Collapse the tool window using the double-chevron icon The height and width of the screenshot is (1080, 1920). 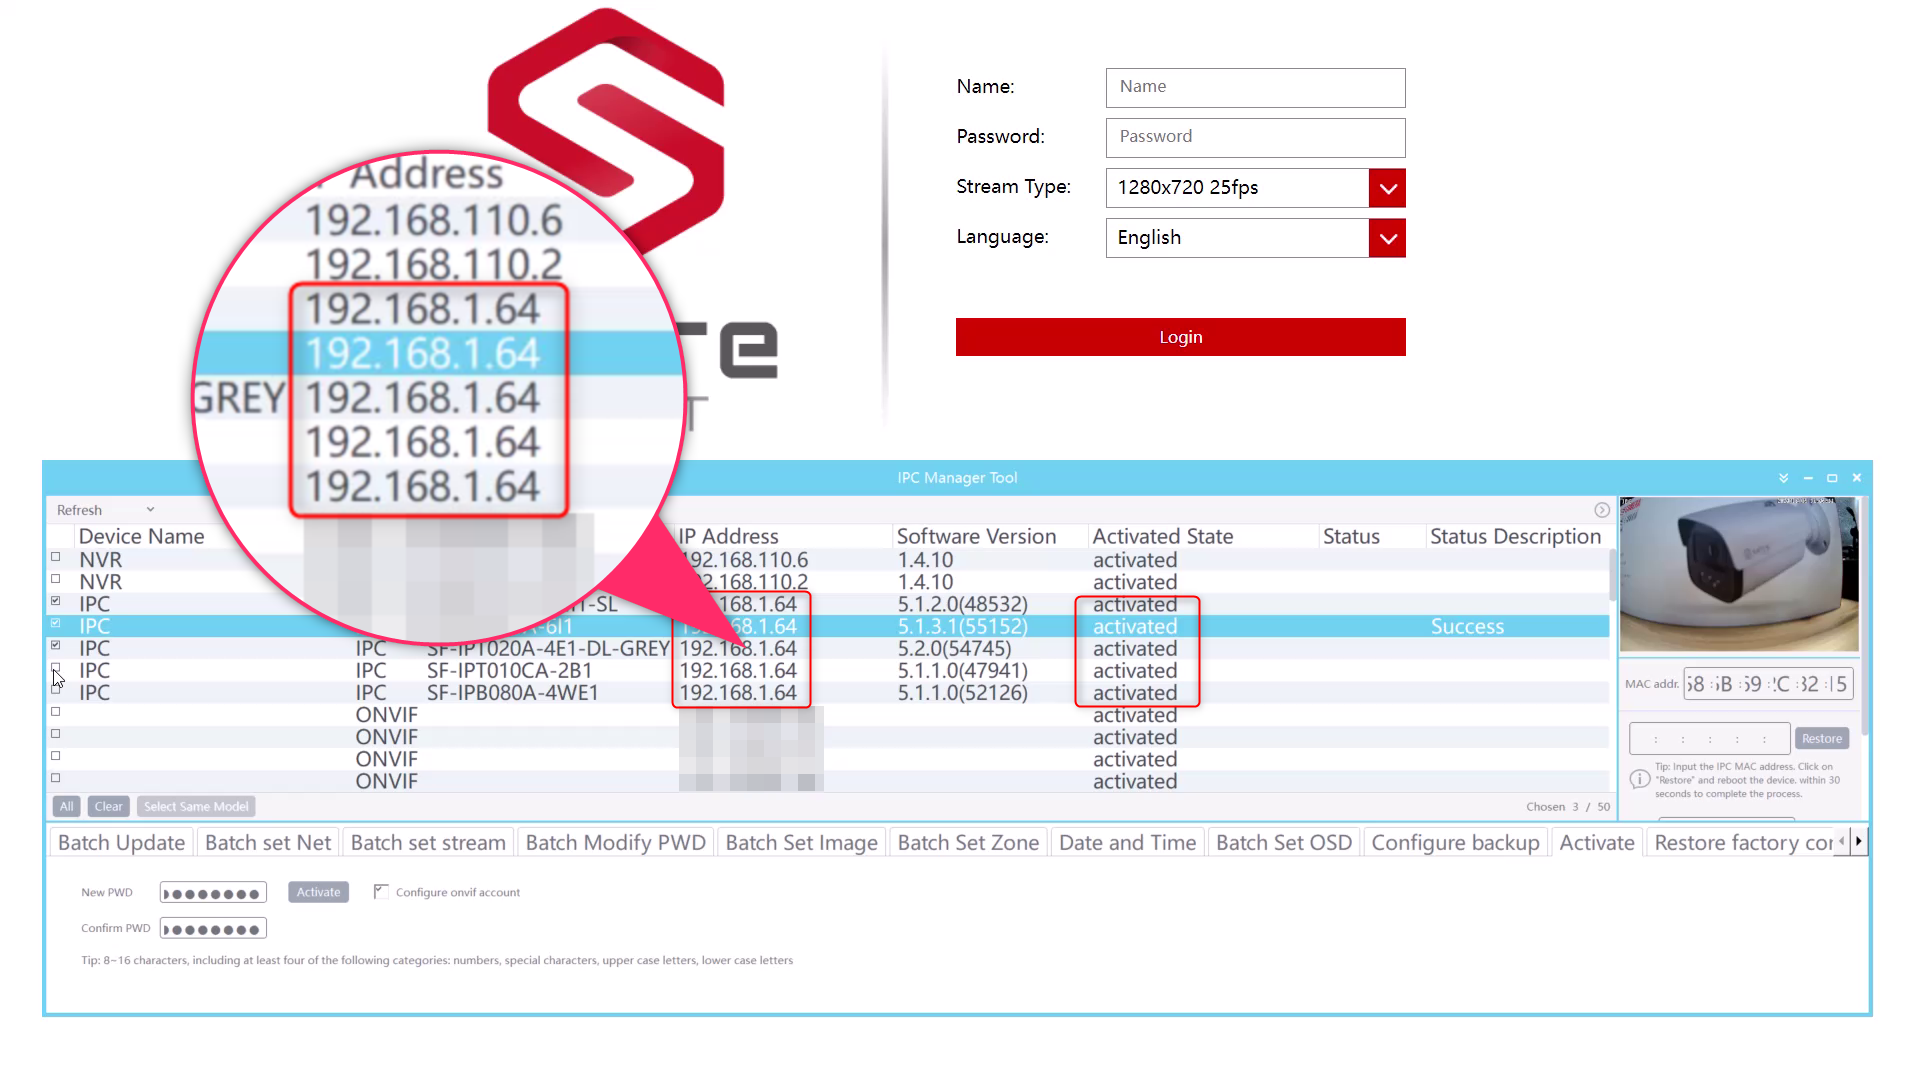coord(1783,477)
